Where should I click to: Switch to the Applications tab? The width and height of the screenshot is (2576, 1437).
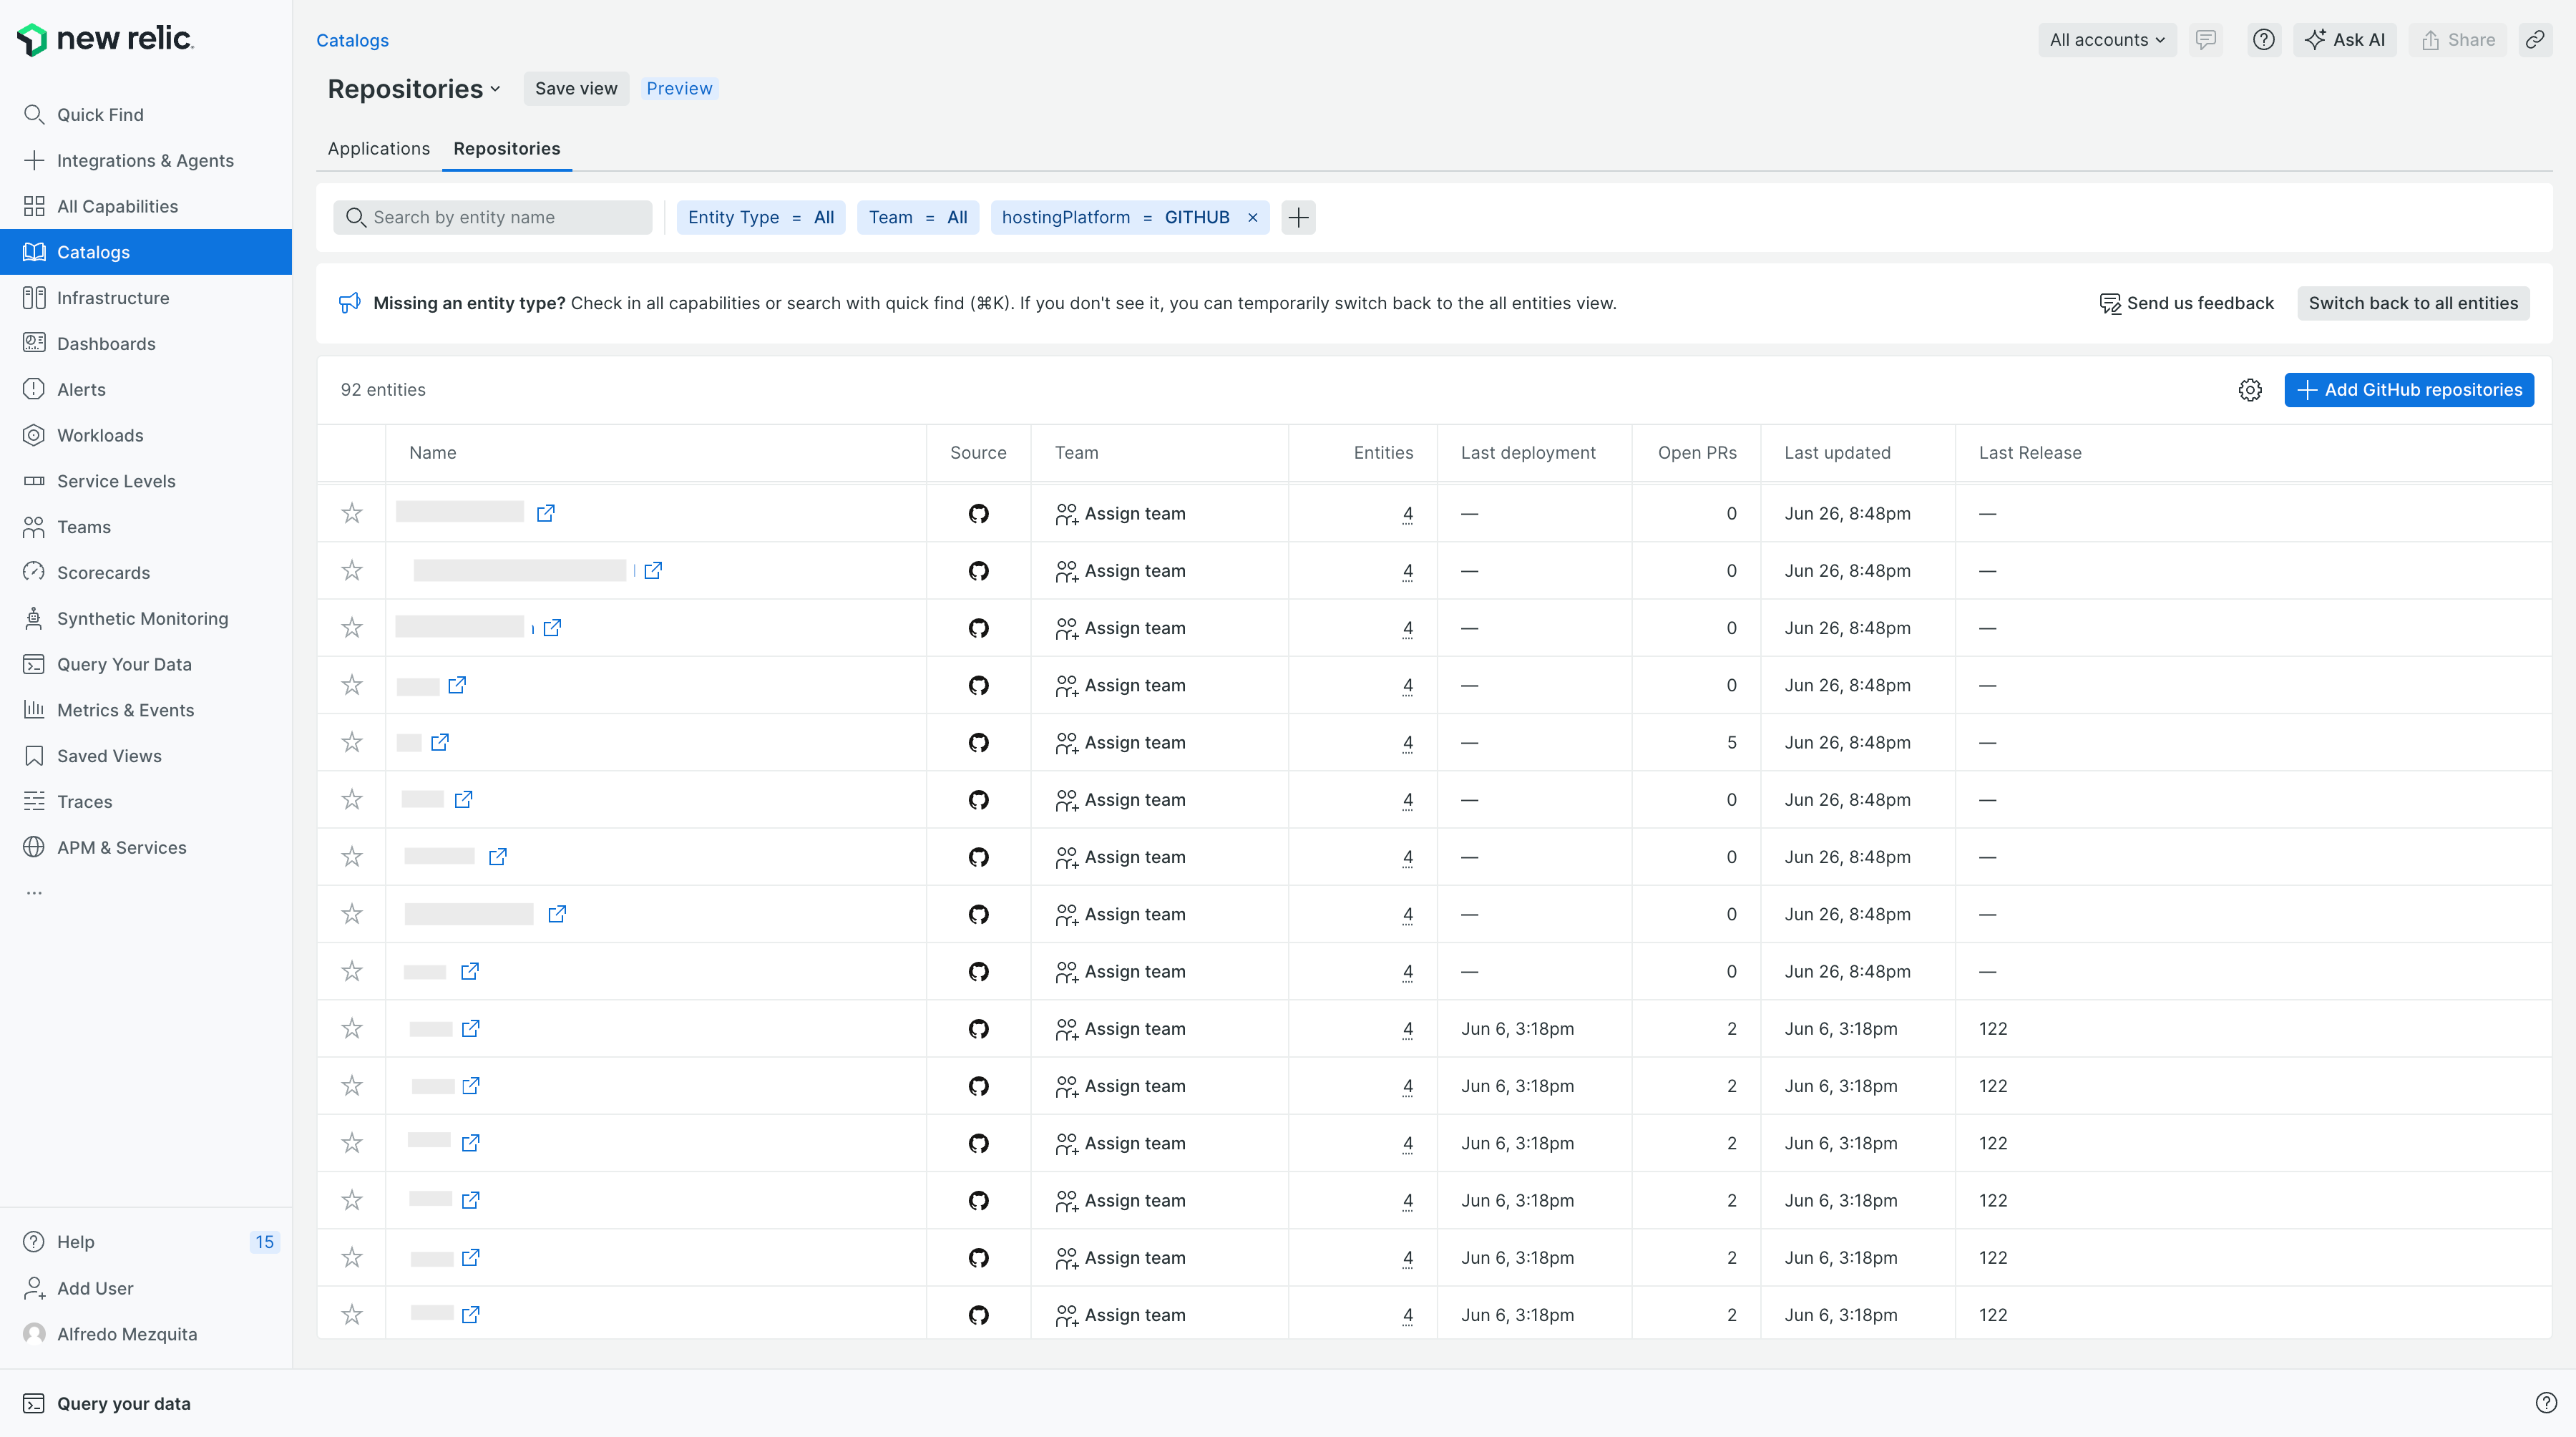(x=378, y=148)
